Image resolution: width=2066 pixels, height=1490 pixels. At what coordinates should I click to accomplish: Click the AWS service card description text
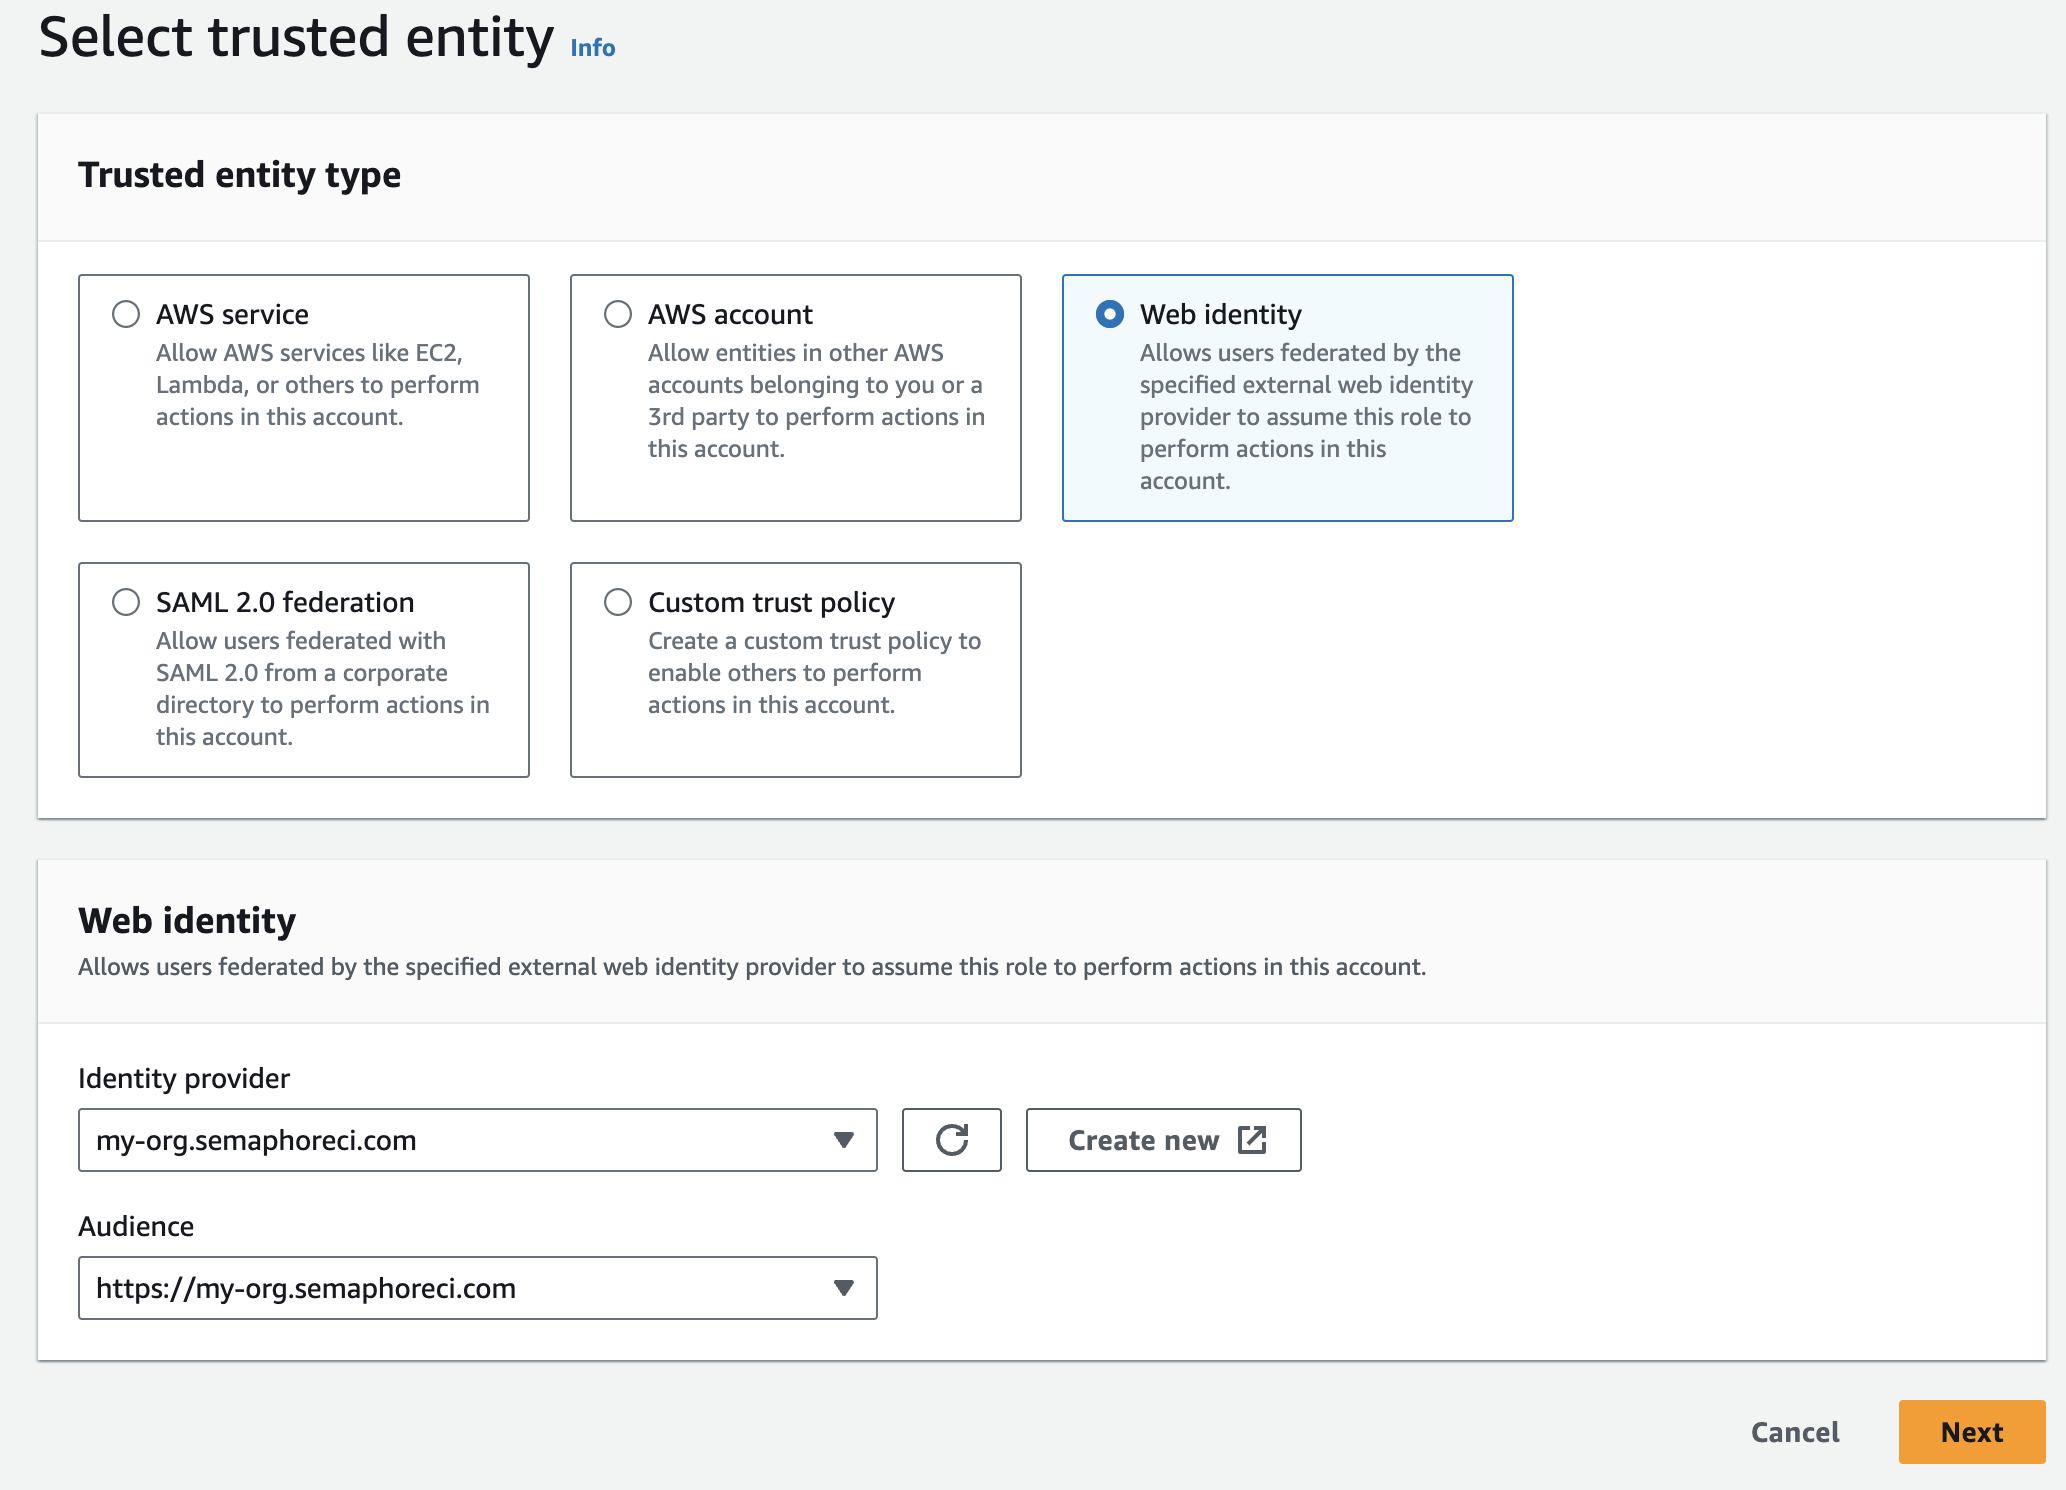pyautogui.click(x=317, y=385)
